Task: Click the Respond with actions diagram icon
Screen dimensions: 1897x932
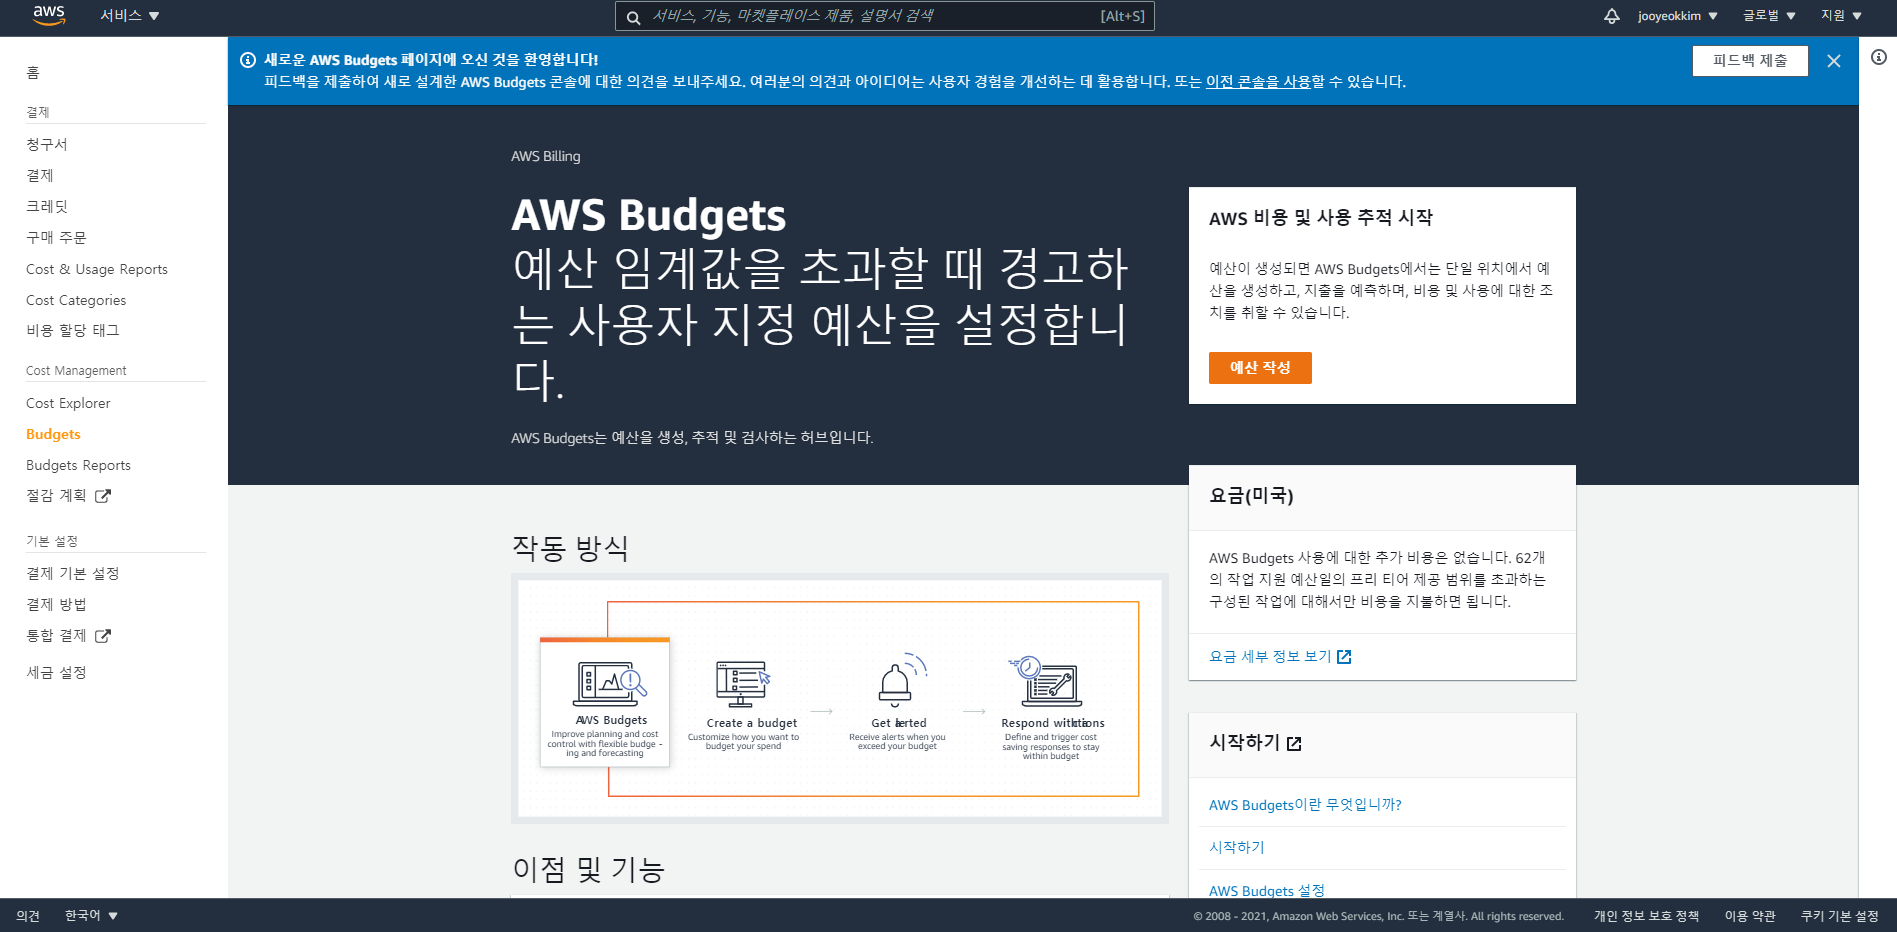Action: click(1045, 682)
